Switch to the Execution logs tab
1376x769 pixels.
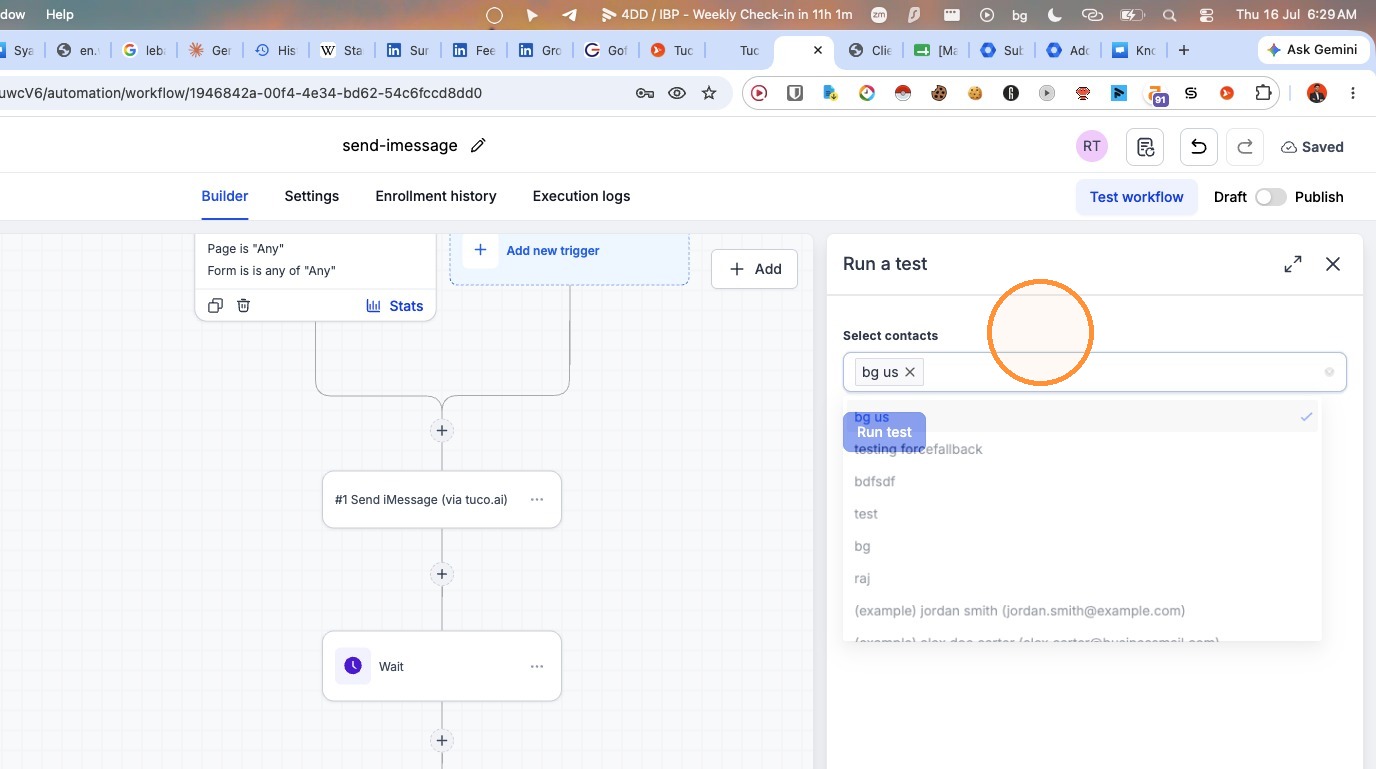coord(581,196)
